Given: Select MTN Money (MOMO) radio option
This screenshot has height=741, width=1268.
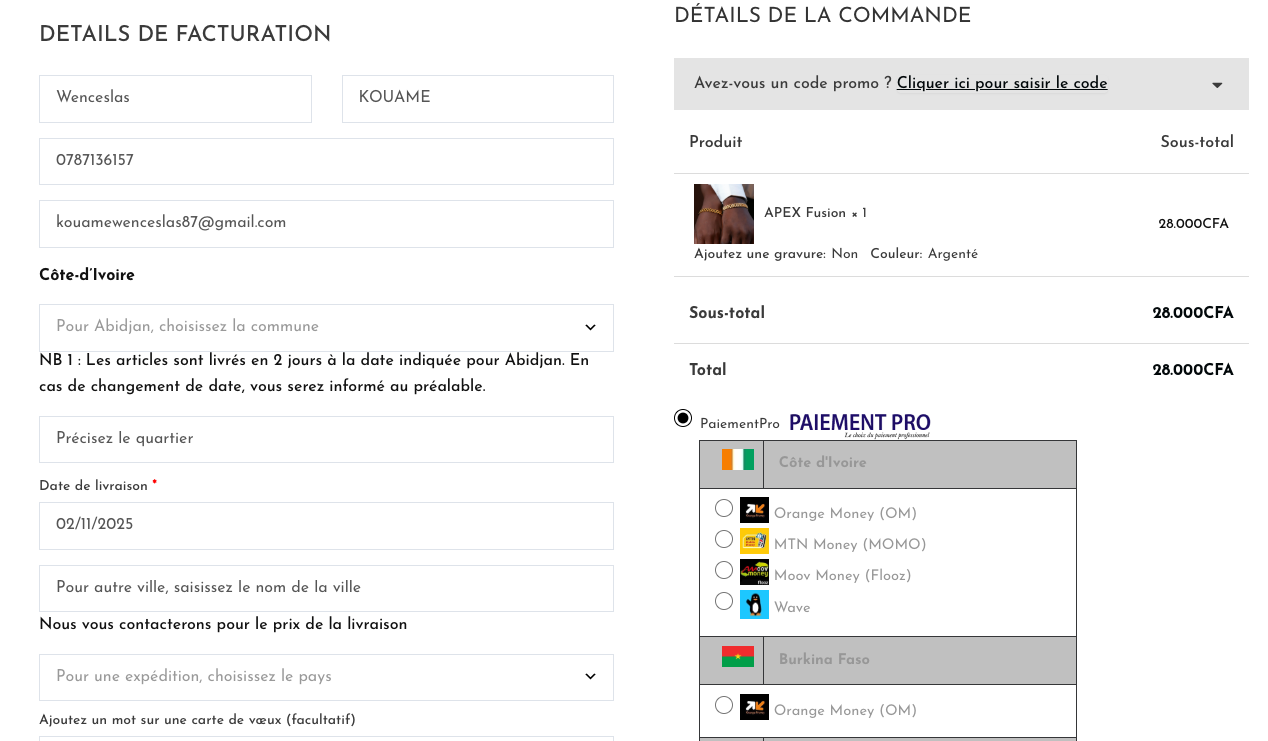Looking at the screenshot, I should (x=724, y=540).
